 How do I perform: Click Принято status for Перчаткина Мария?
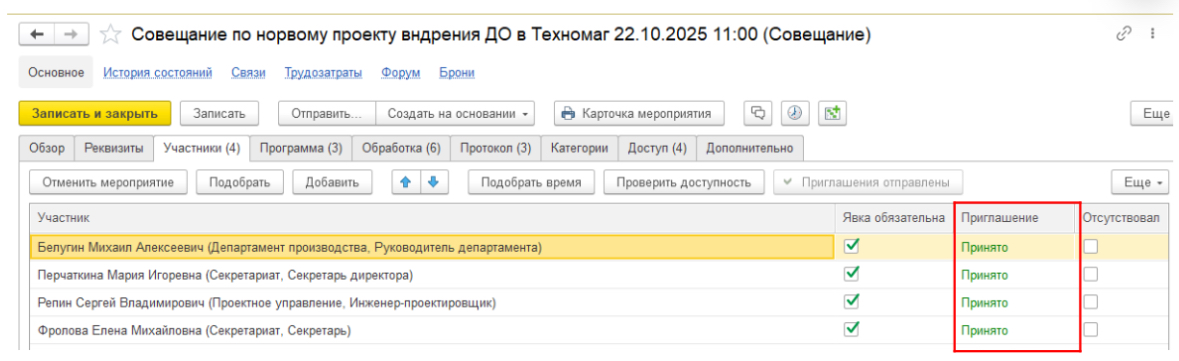coord(984,275)
